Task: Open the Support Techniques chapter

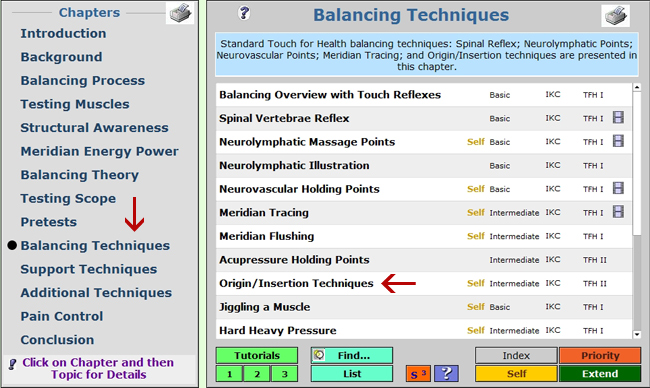Action: 89,269
